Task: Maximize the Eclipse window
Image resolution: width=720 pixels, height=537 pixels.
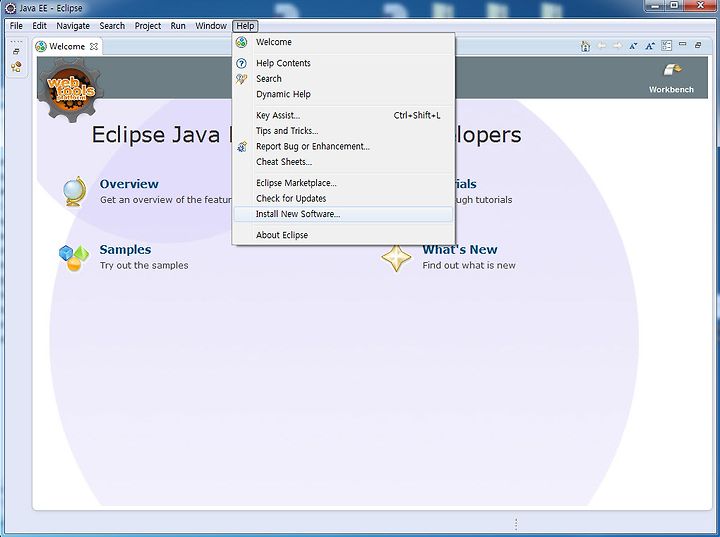Action: click(x=675, y=6)
